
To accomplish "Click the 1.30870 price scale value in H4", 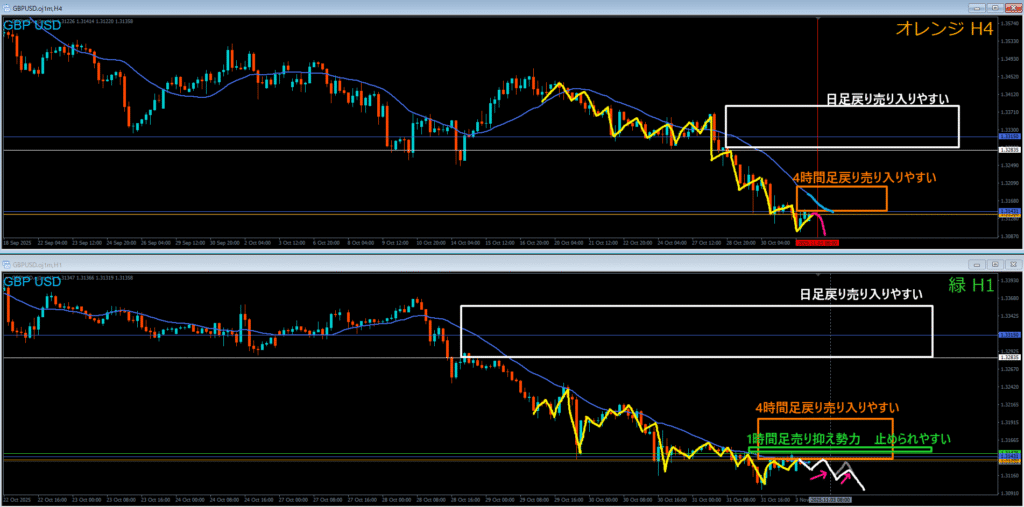I will [1010, 236].
